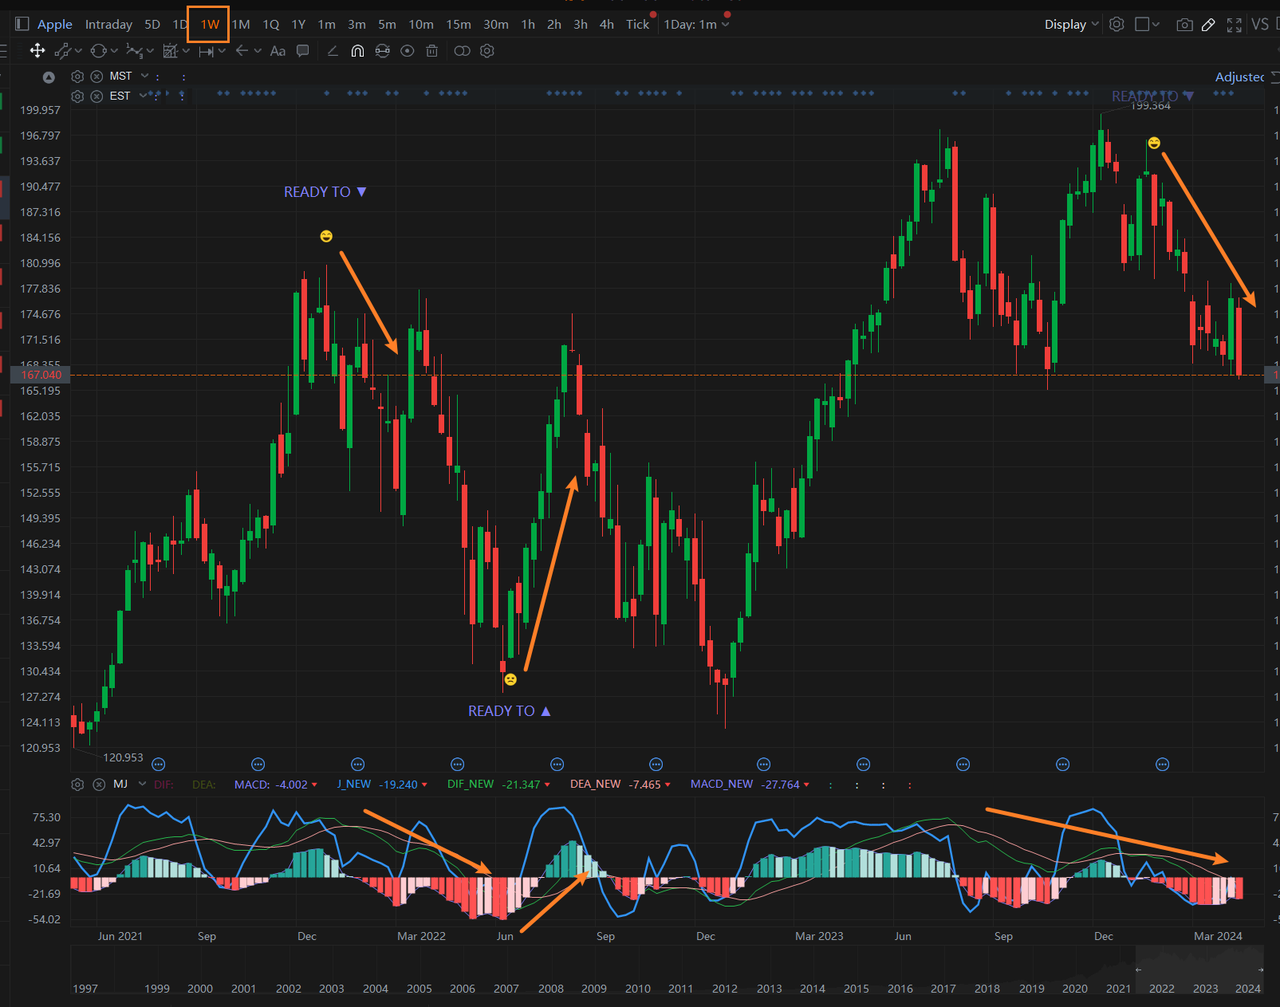This screenshot has height=1007, width=1280.
Task: Expand the Display dropdown
Action: pyautogui.click(x=1072, y=24)
